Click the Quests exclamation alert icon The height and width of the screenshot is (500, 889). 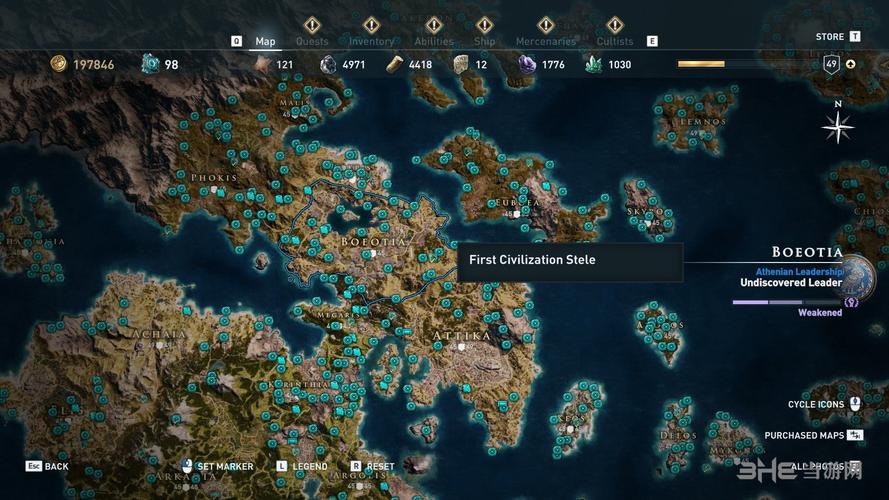click(312, 25)
